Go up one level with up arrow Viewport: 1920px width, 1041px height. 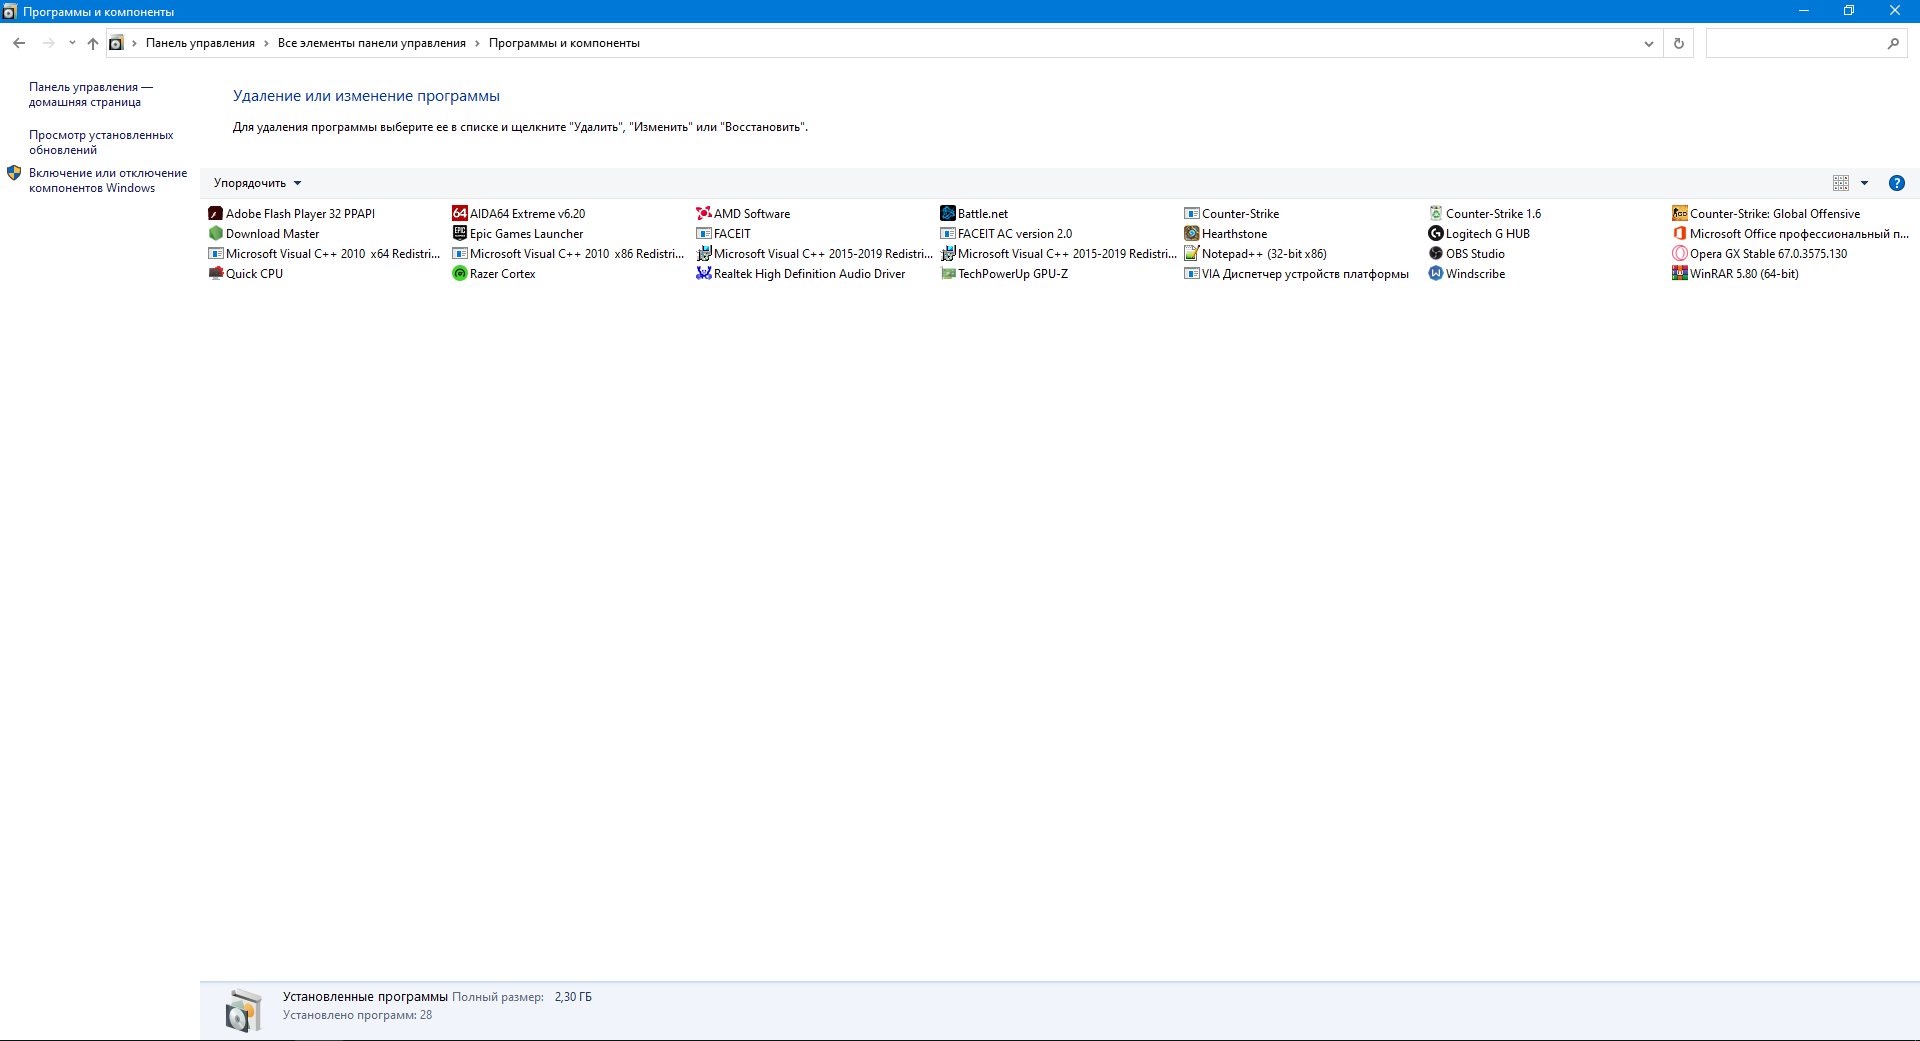[x=93, y=43]
